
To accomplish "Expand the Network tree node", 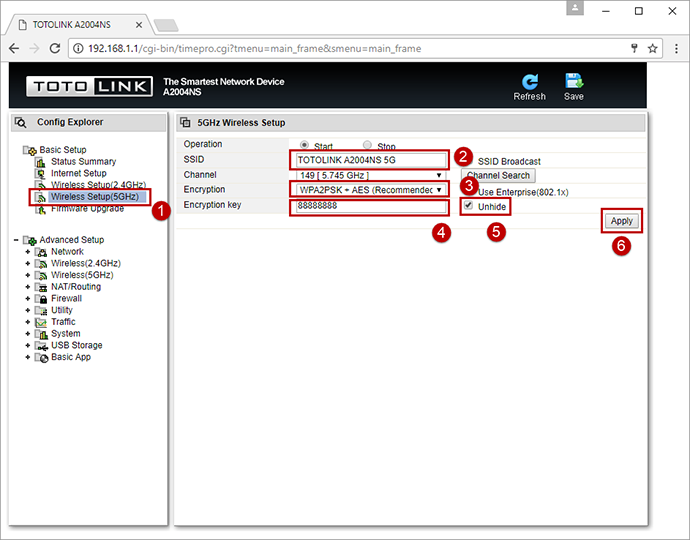I will [28, 252].
